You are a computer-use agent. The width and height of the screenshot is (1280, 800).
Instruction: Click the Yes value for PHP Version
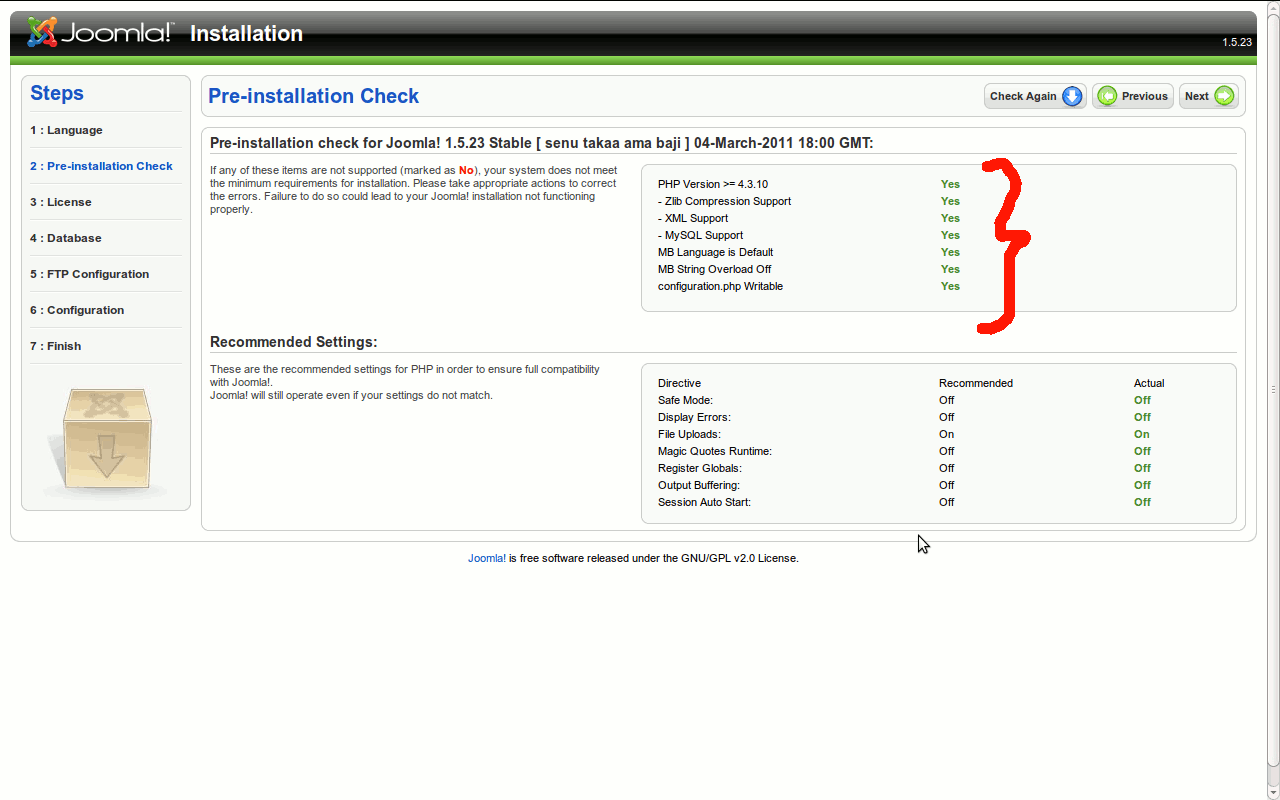(x=950, y=184)
